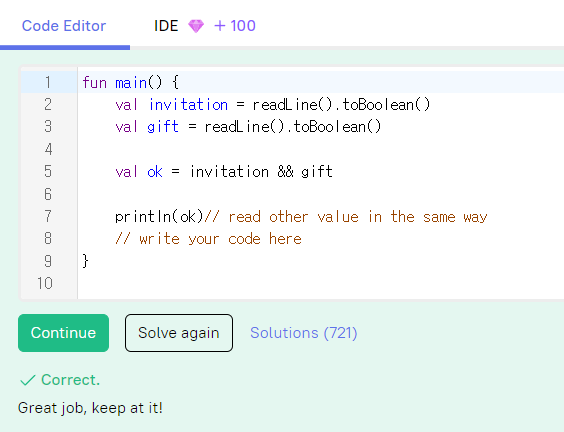Click line number 2 in the gutter

(48, 105)
